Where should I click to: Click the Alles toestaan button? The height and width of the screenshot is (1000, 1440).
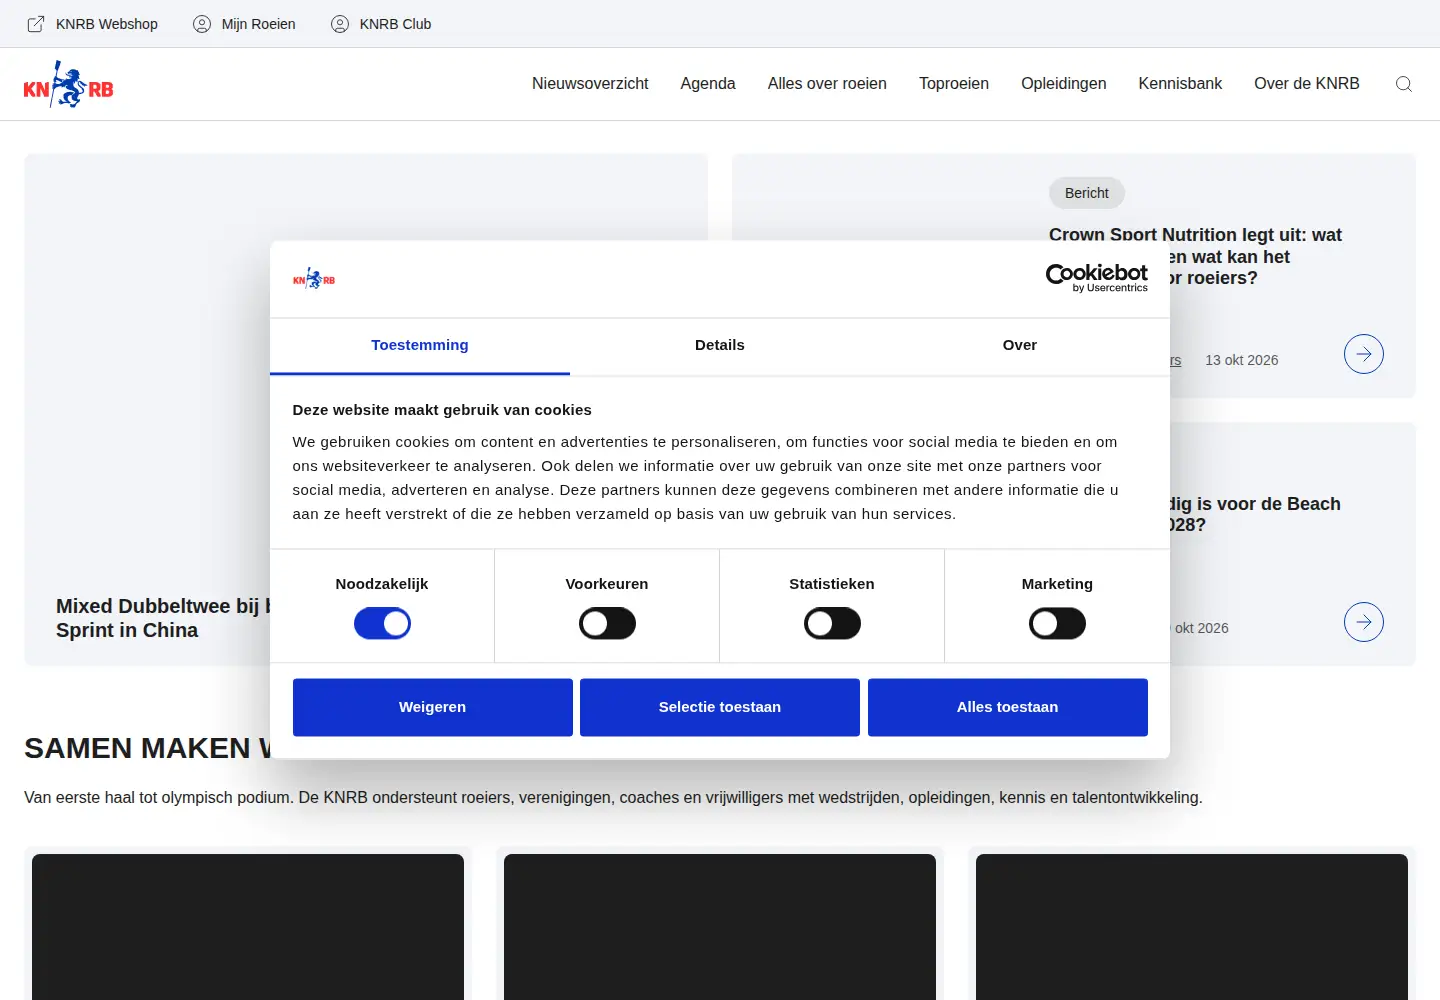(x=1008, y=707)
